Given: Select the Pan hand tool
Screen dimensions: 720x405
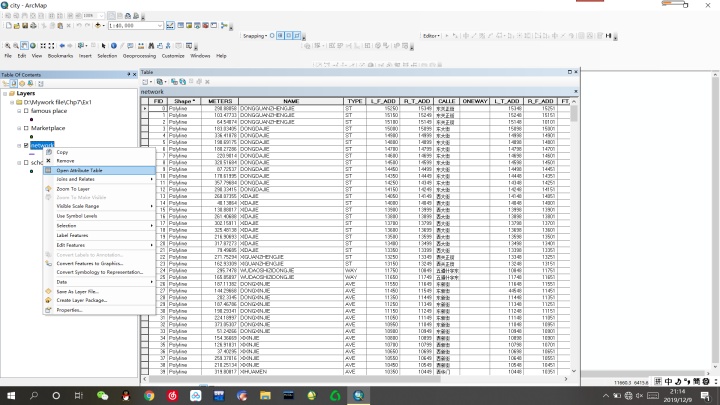Looking at the screenshot, I should point(24,46).
